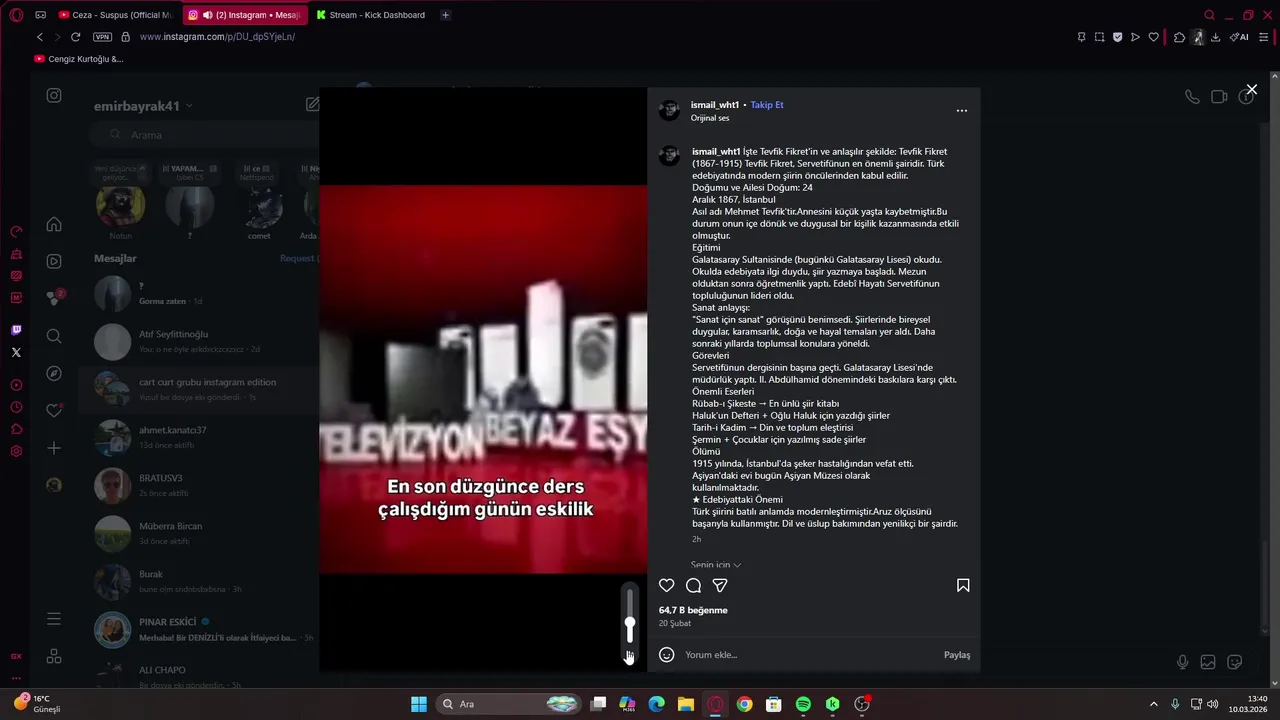
Task: Go to Instagram Home in sidebar
Action: [54, 224]
